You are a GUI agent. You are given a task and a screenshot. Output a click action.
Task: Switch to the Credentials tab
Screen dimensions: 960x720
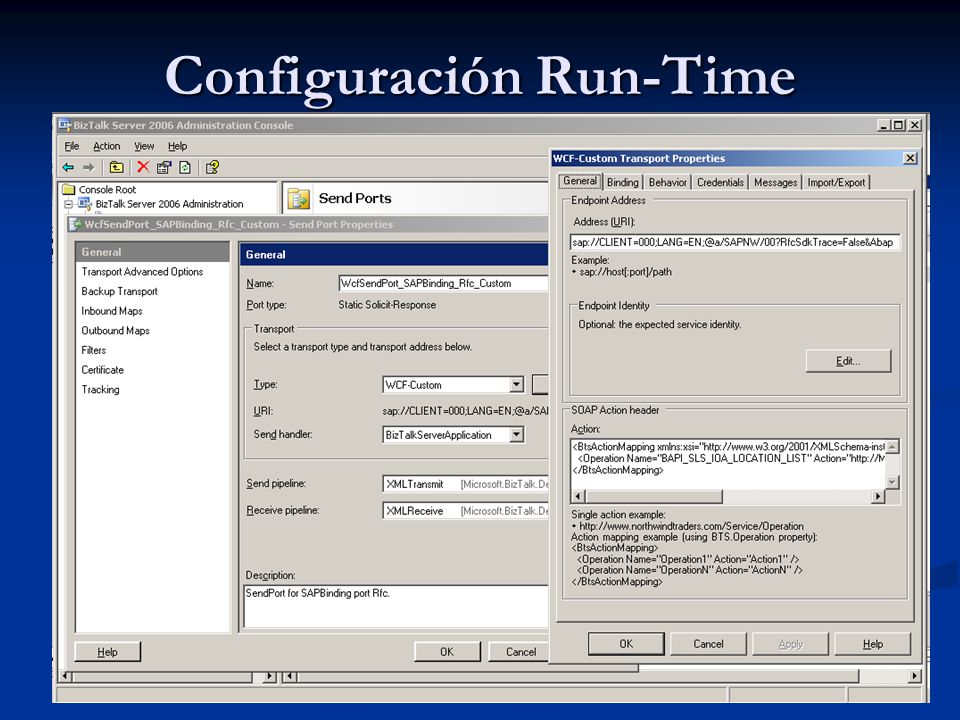click(720, 182)
